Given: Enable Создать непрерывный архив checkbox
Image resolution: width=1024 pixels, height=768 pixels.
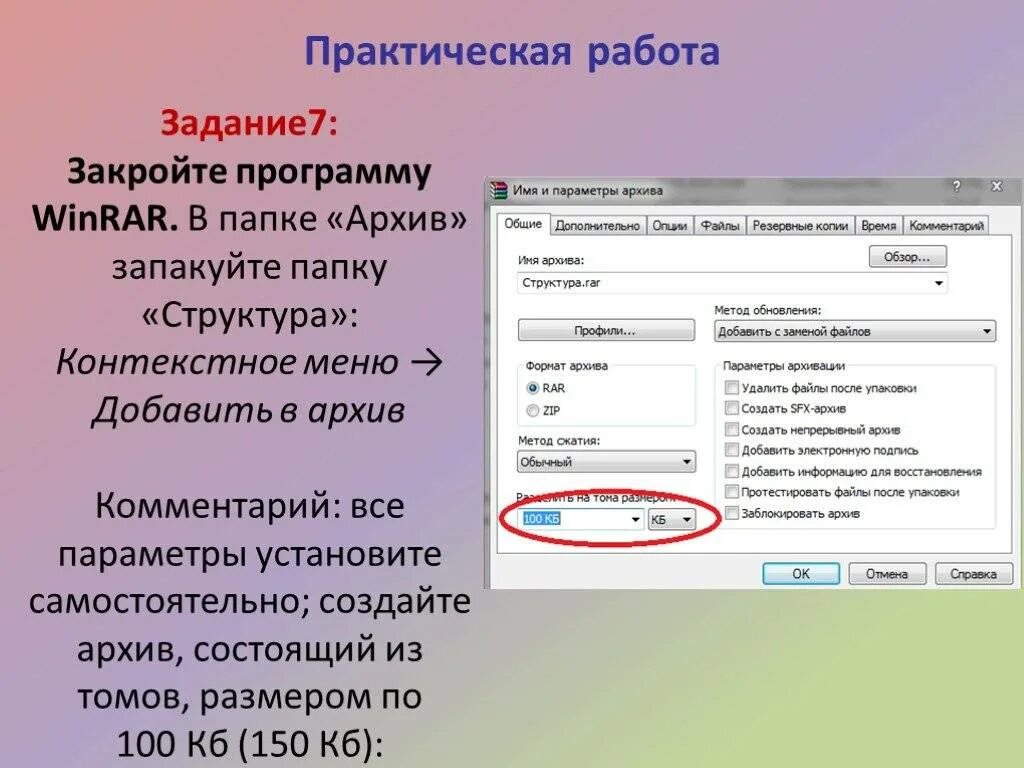Looking at the screenshot, I should (x=732, y=429).
